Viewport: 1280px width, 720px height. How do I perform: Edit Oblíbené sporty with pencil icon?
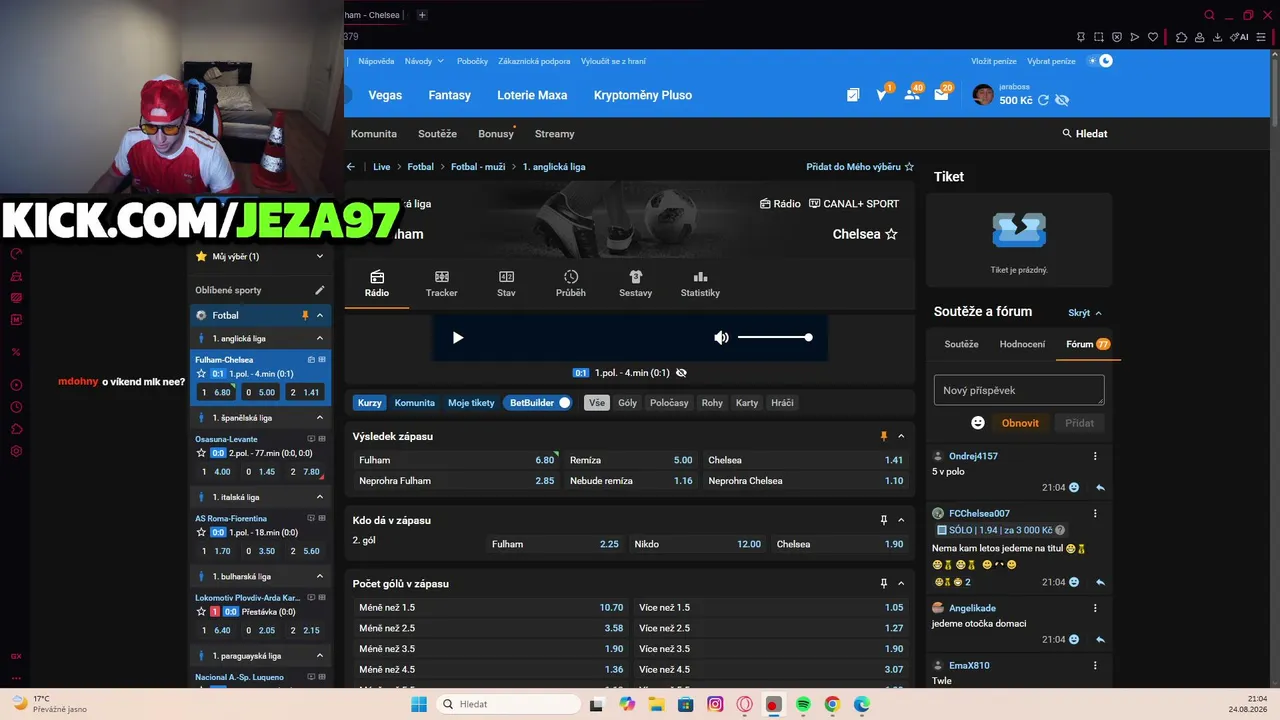[320, 290]
